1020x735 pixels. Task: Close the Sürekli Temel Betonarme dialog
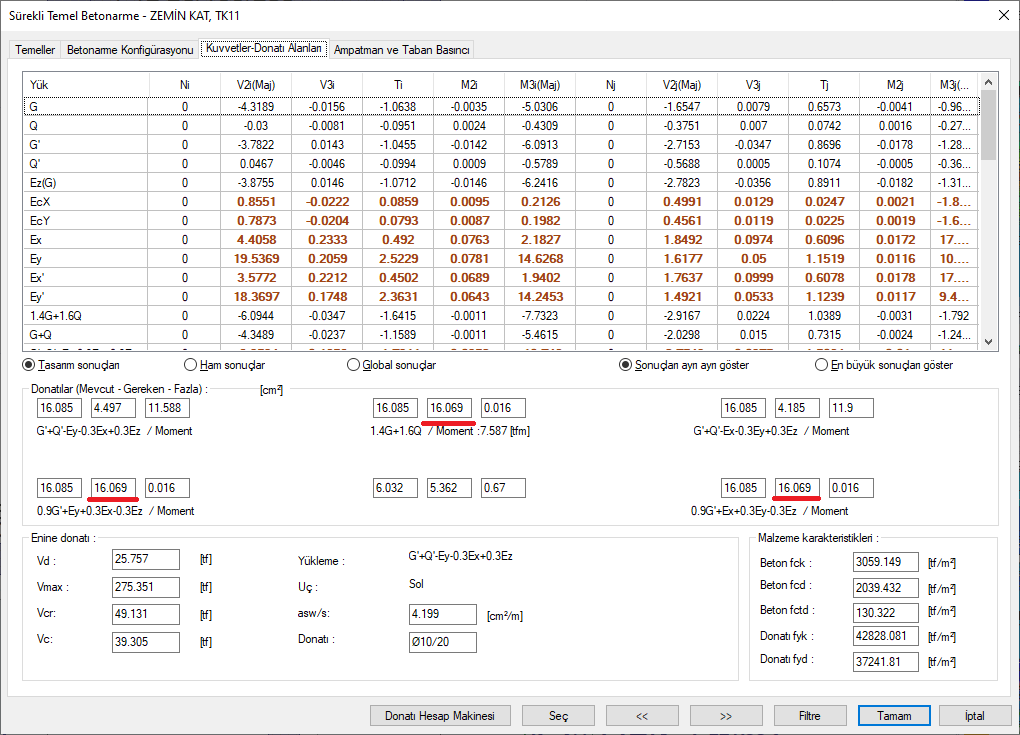click(x=1004, y=15)
